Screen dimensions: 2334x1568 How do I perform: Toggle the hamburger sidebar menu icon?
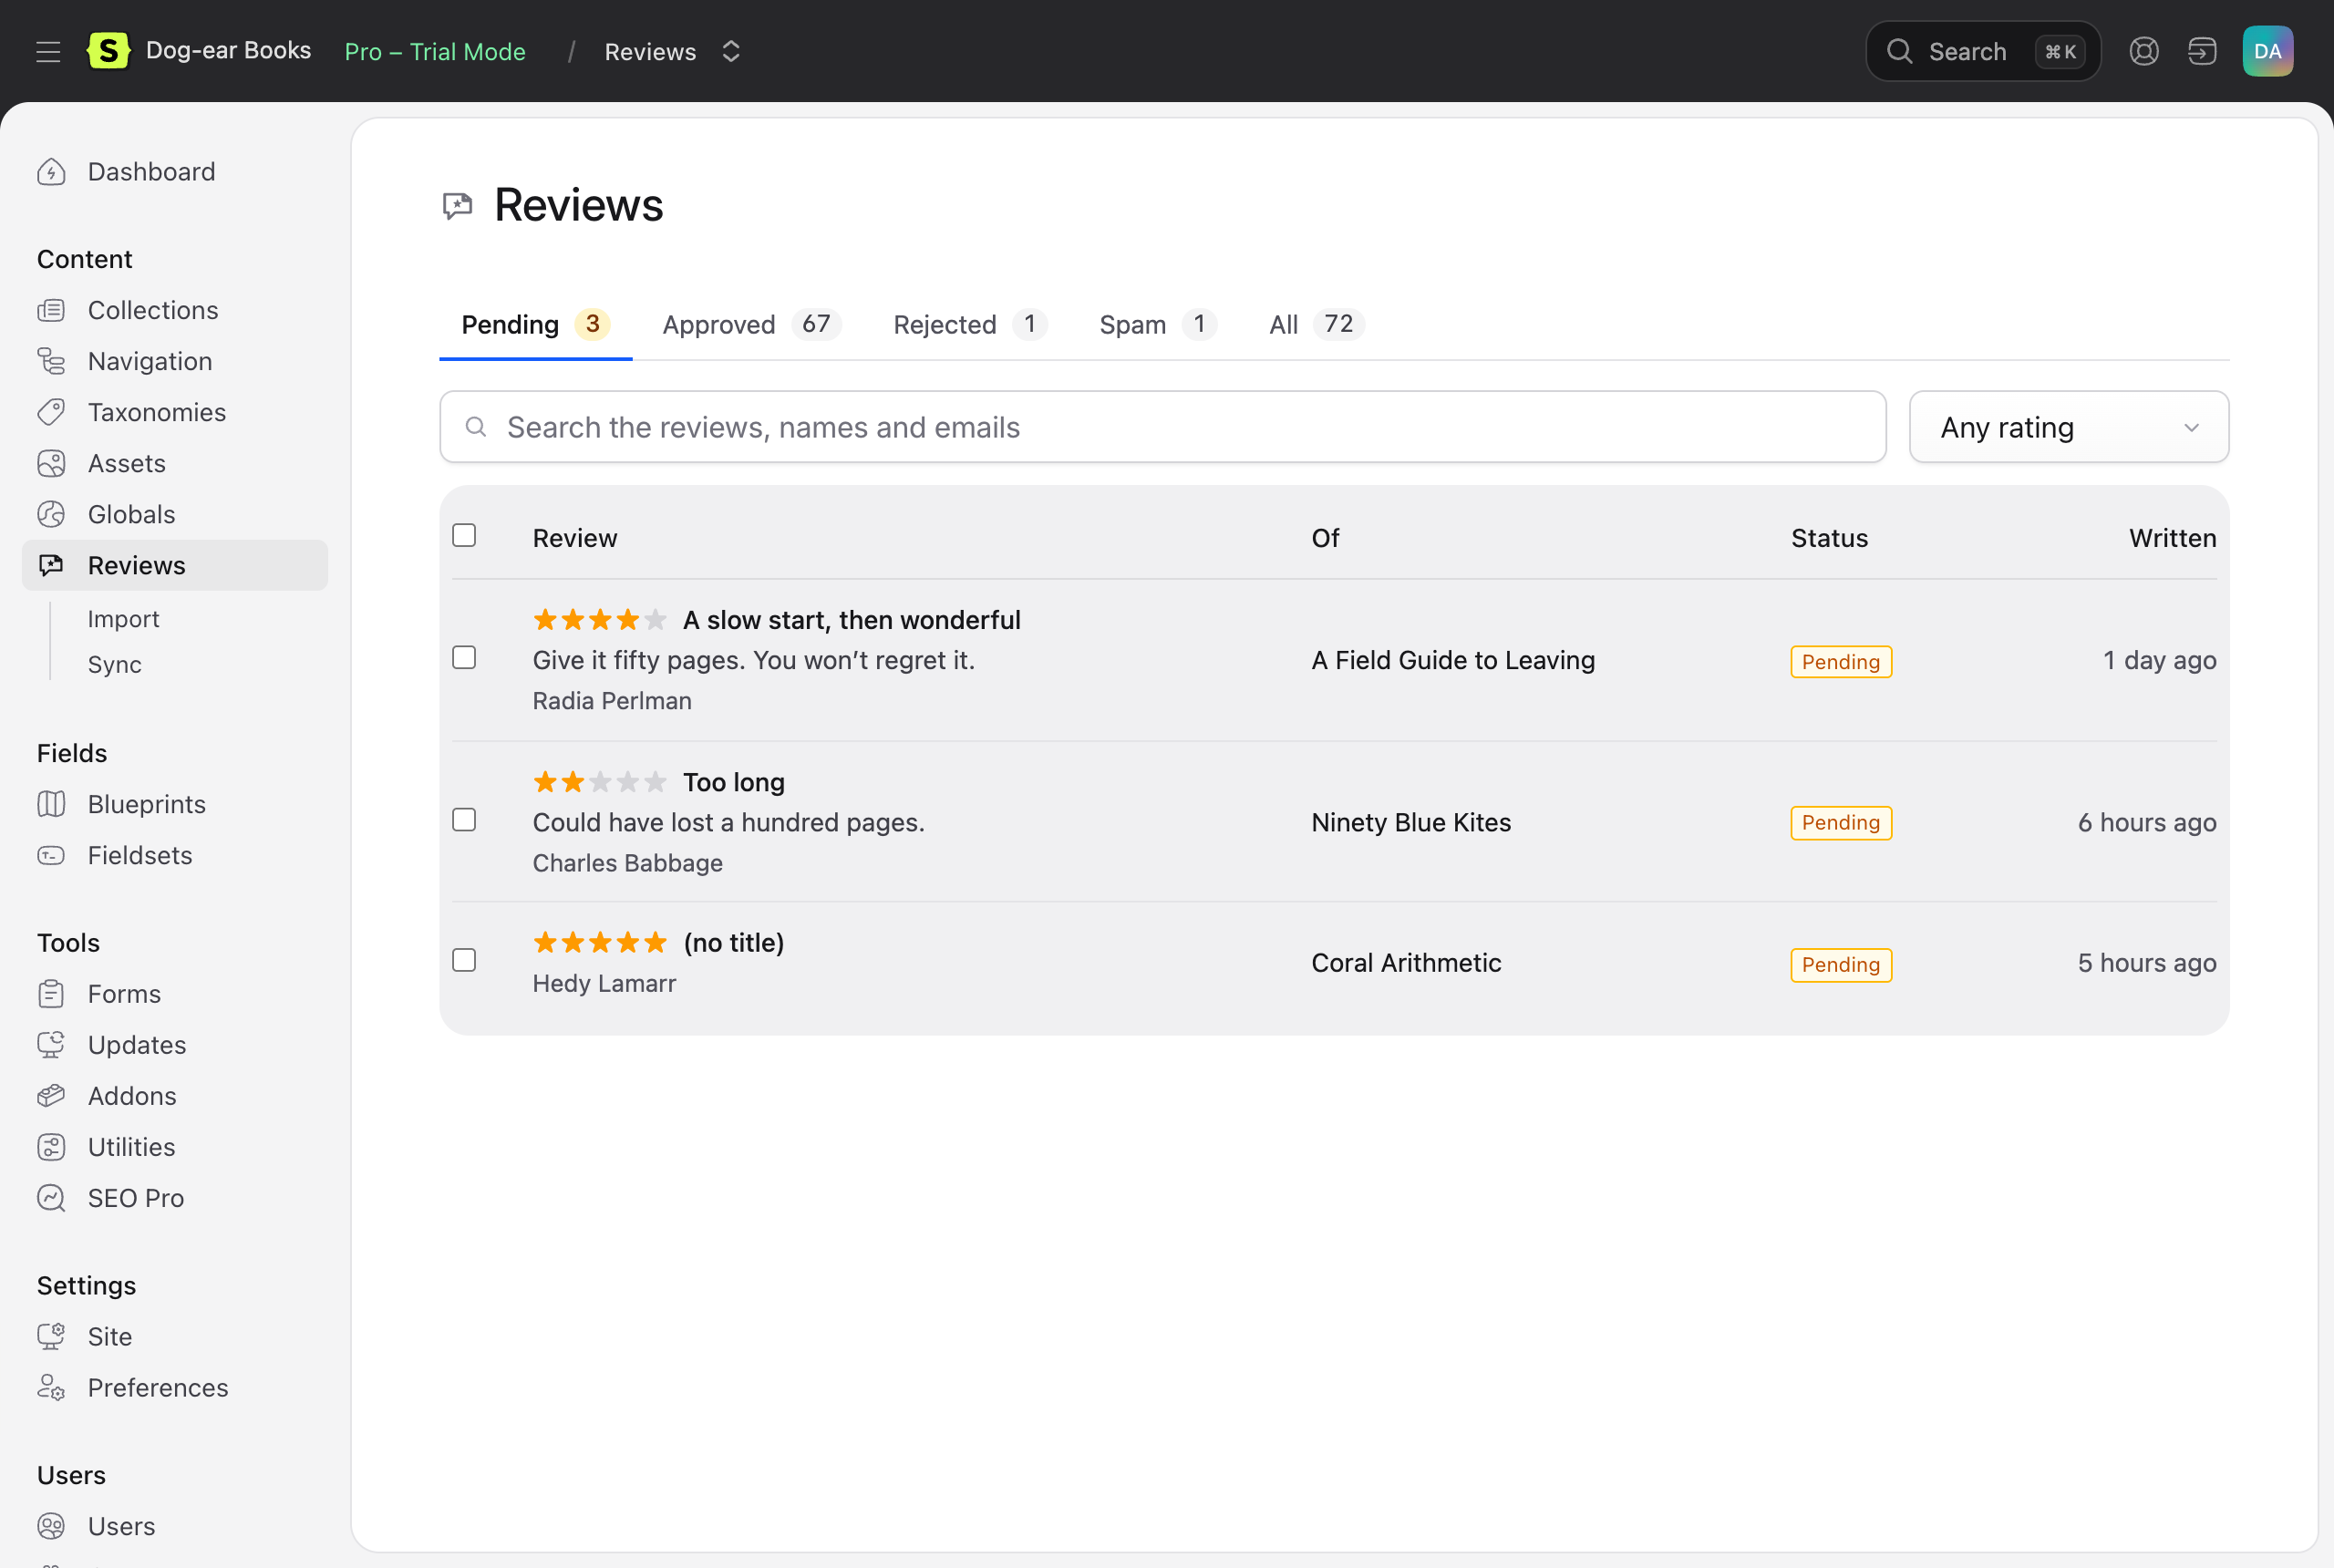48,51
